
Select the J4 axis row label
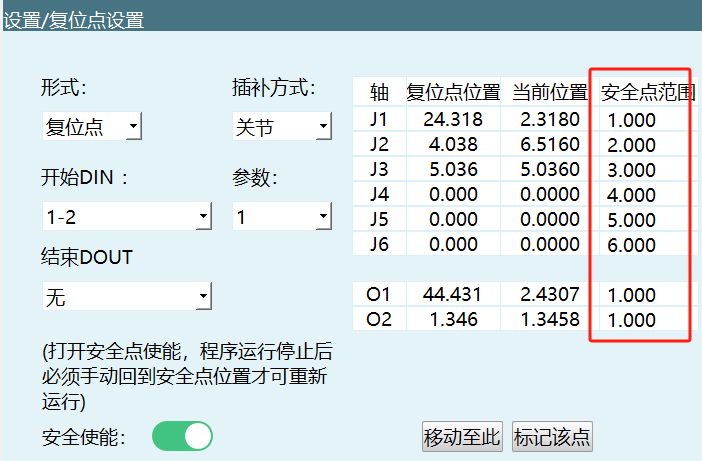pos(379,195)
